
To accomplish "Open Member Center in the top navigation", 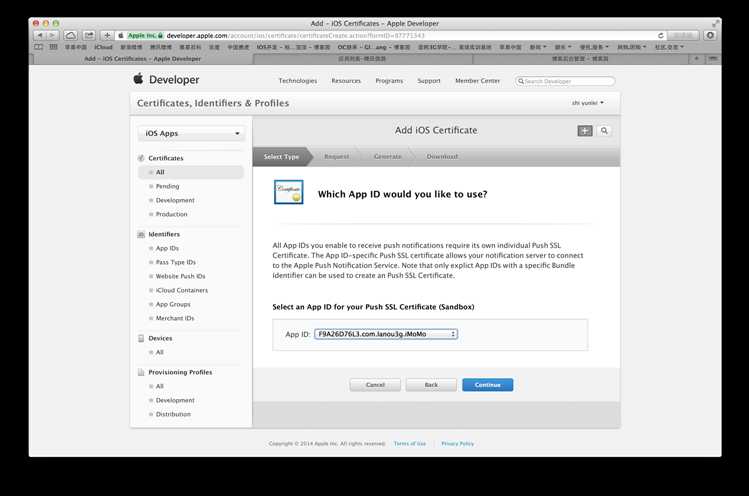I will (x=478, y=81).
